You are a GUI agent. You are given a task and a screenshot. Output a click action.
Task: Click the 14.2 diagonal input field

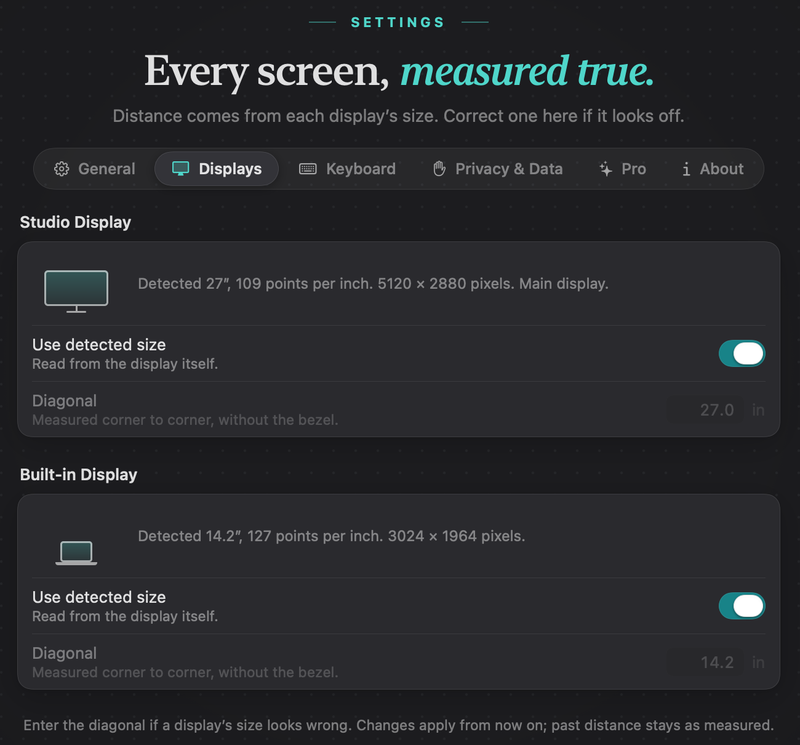pyautogui.click(x=705, y=662)
